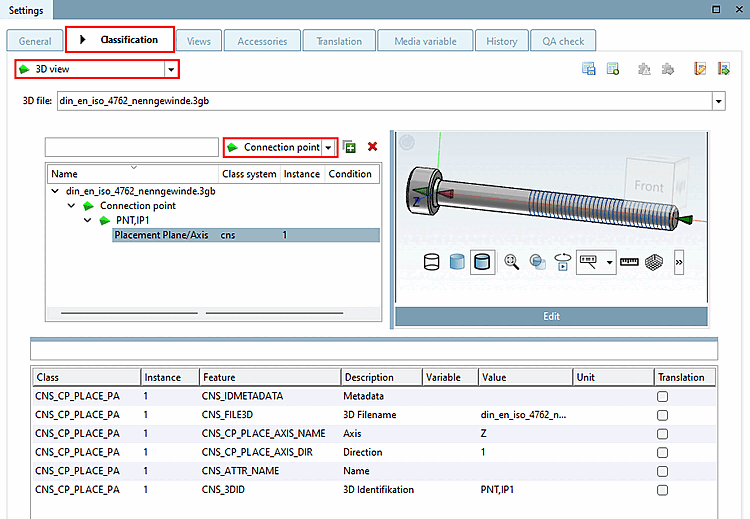Switch to the Accessories tab
This screenshot has width=750, height=519.
tap(262, 41)
